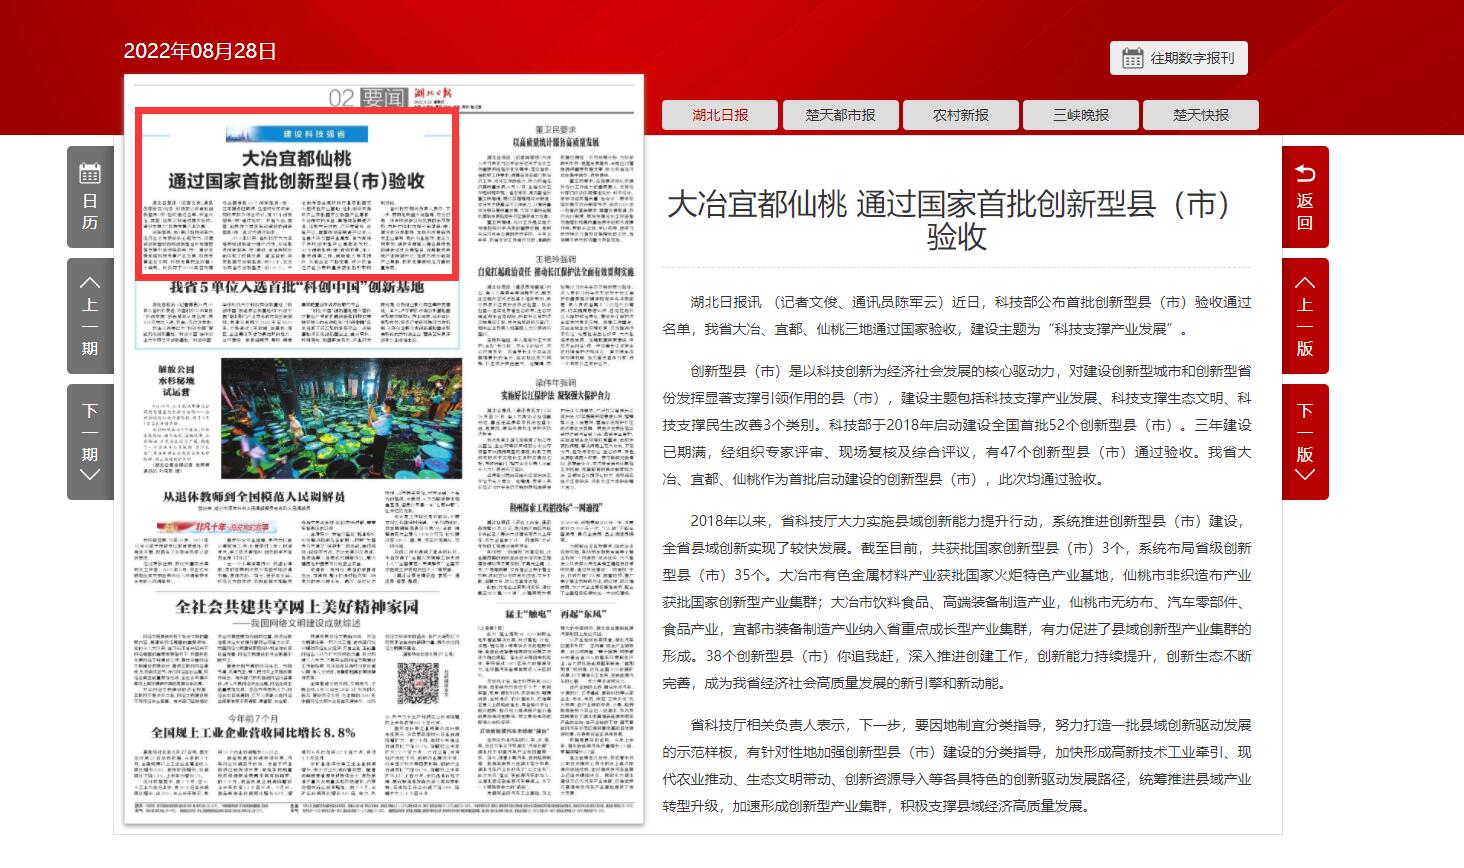The image size is (1464, 868).
Task: Go to next issue 下一期
Action: point(90,442)
